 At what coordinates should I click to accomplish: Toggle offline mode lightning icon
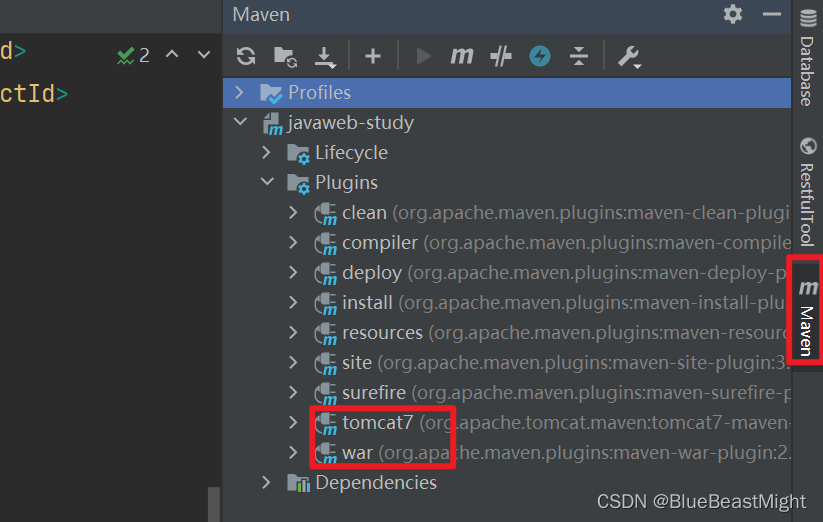coord(540,56)
